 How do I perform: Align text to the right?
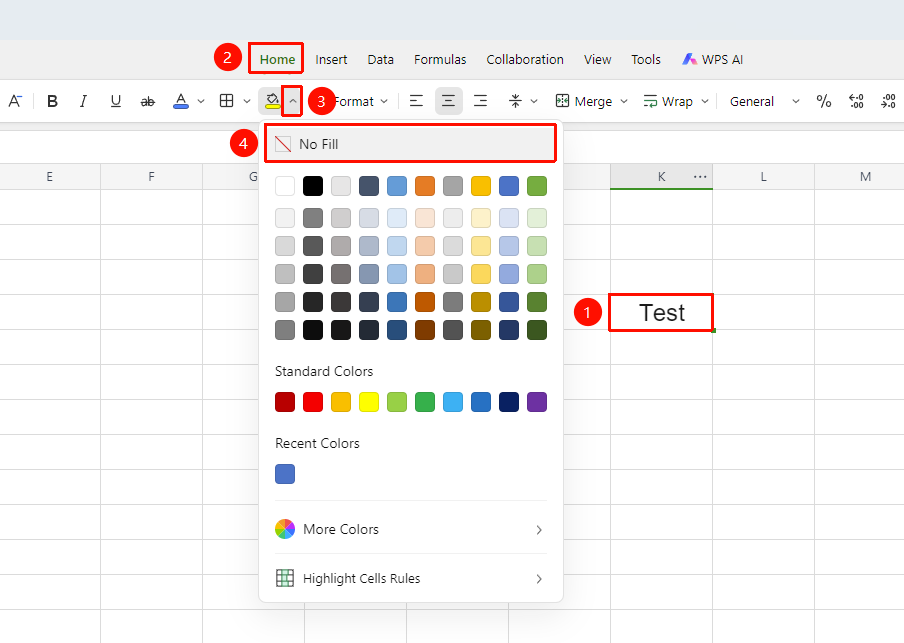(480, 101)
